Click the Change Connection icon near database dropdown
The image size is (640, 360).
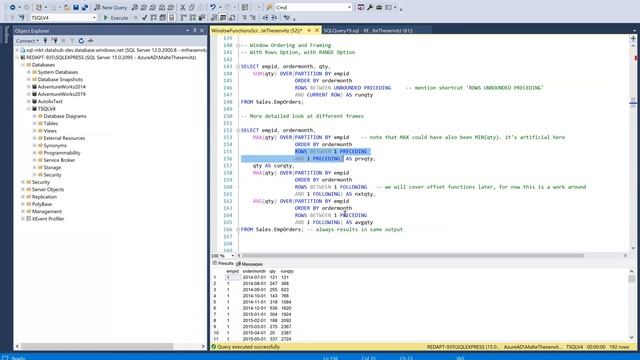point(22,18)
